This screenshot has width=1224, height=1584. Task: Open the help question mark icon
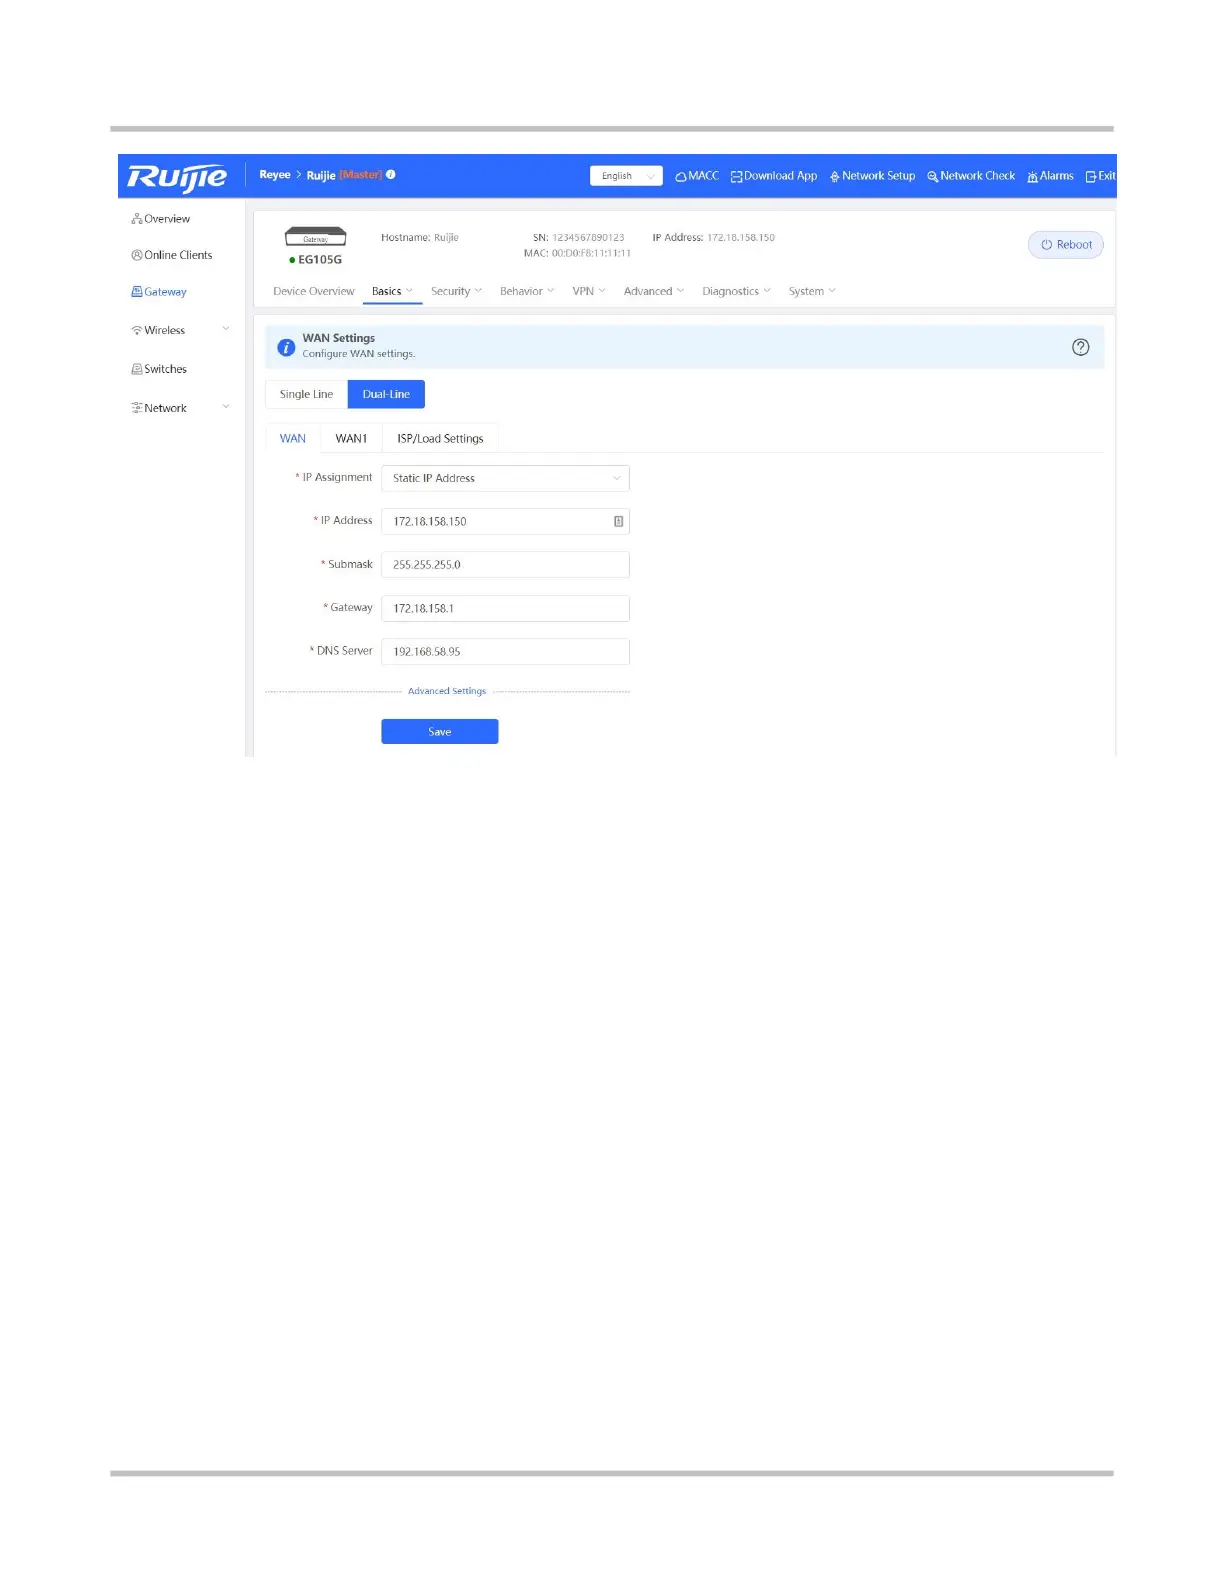click(1081, 347)
